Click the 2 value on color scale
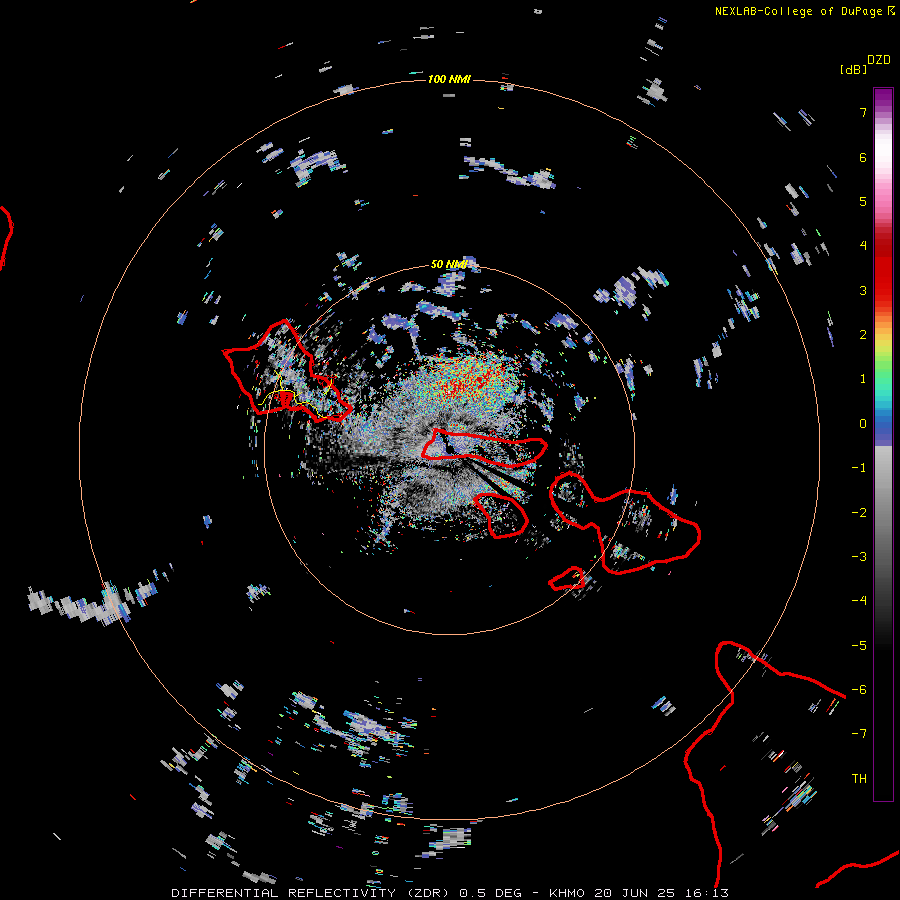Screen dimensions: 900x900 point(863,335)
